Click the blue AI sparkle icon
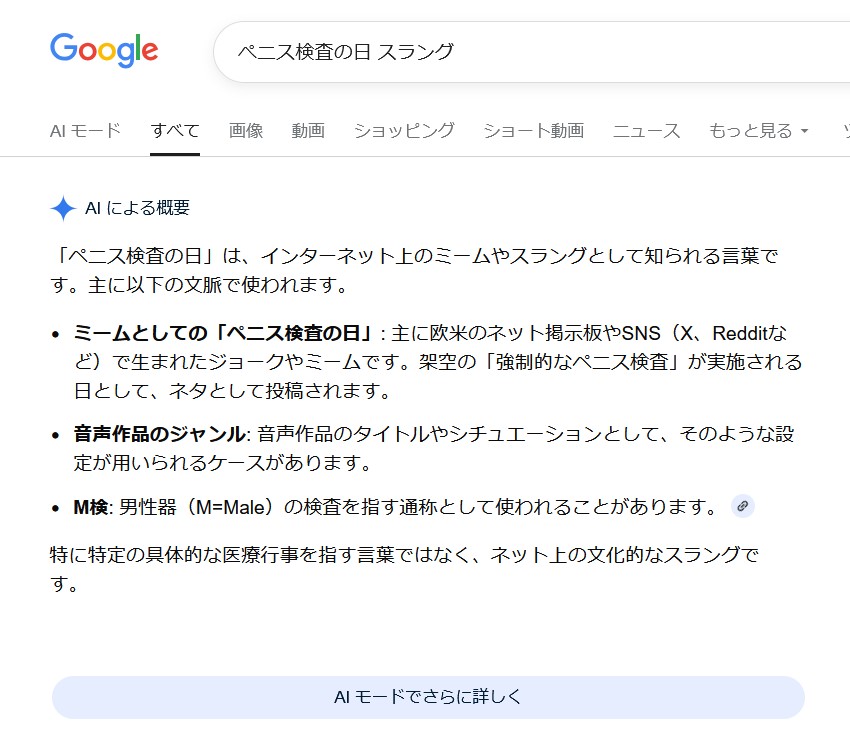 63,208
